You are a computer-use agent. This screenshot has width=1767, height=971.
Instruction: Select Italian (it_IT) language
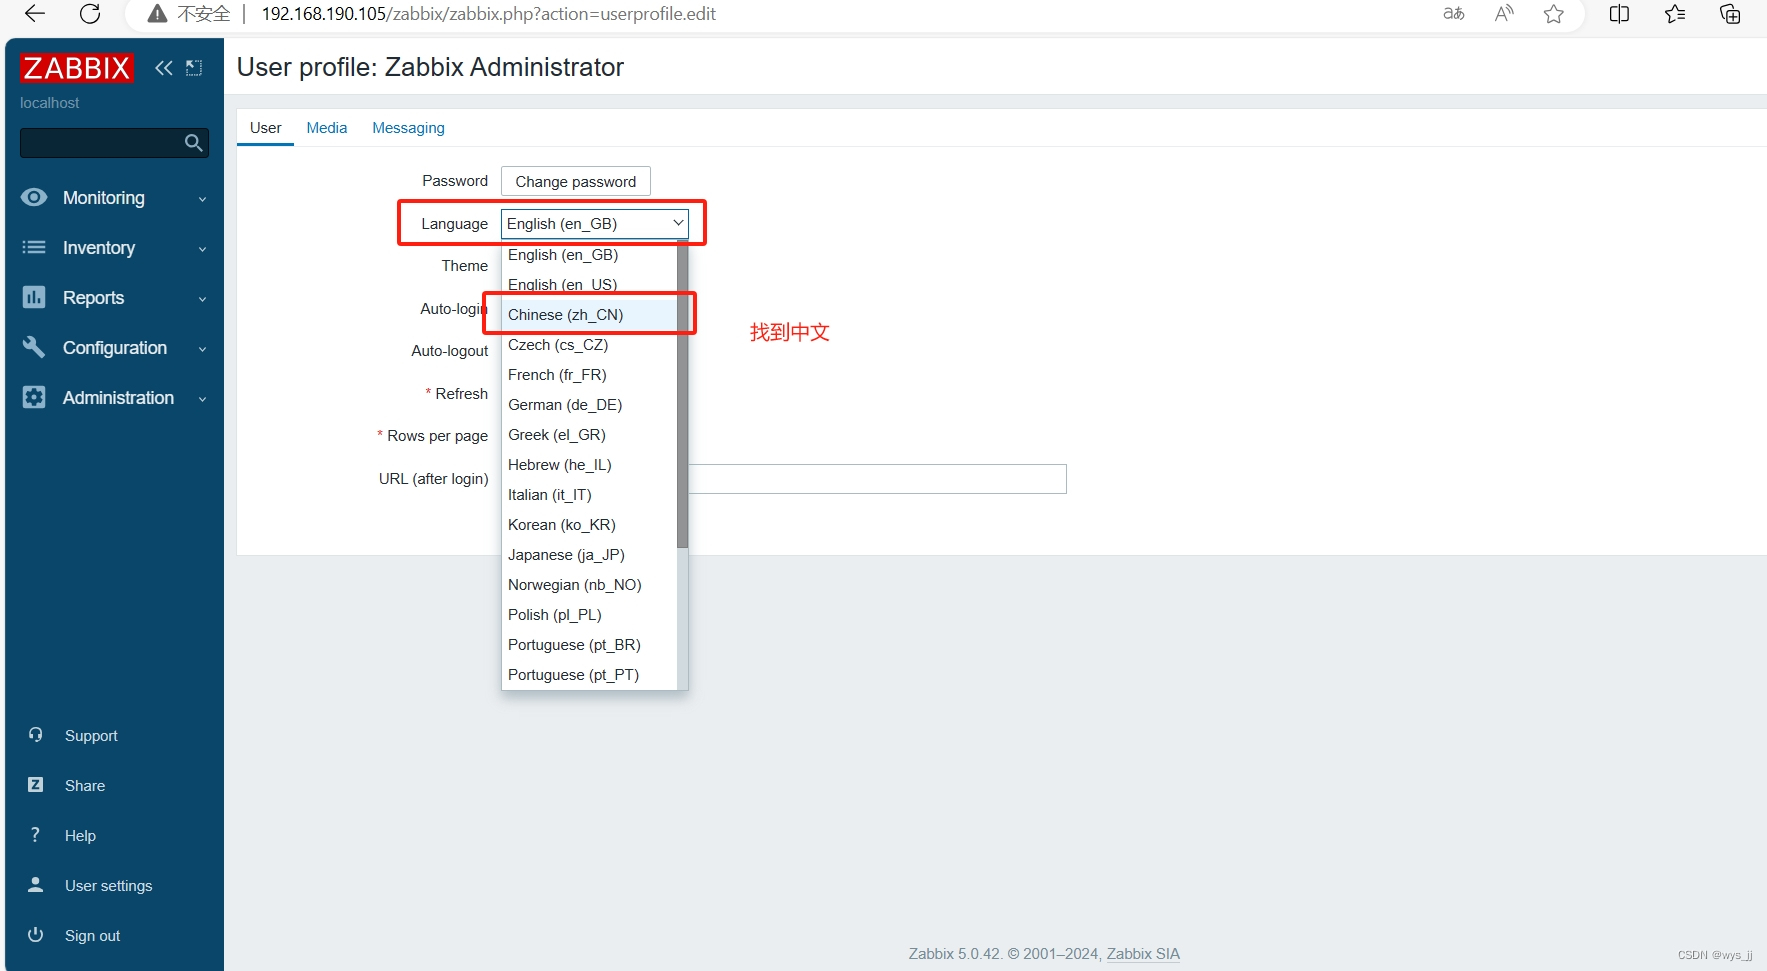click(589, 495)
